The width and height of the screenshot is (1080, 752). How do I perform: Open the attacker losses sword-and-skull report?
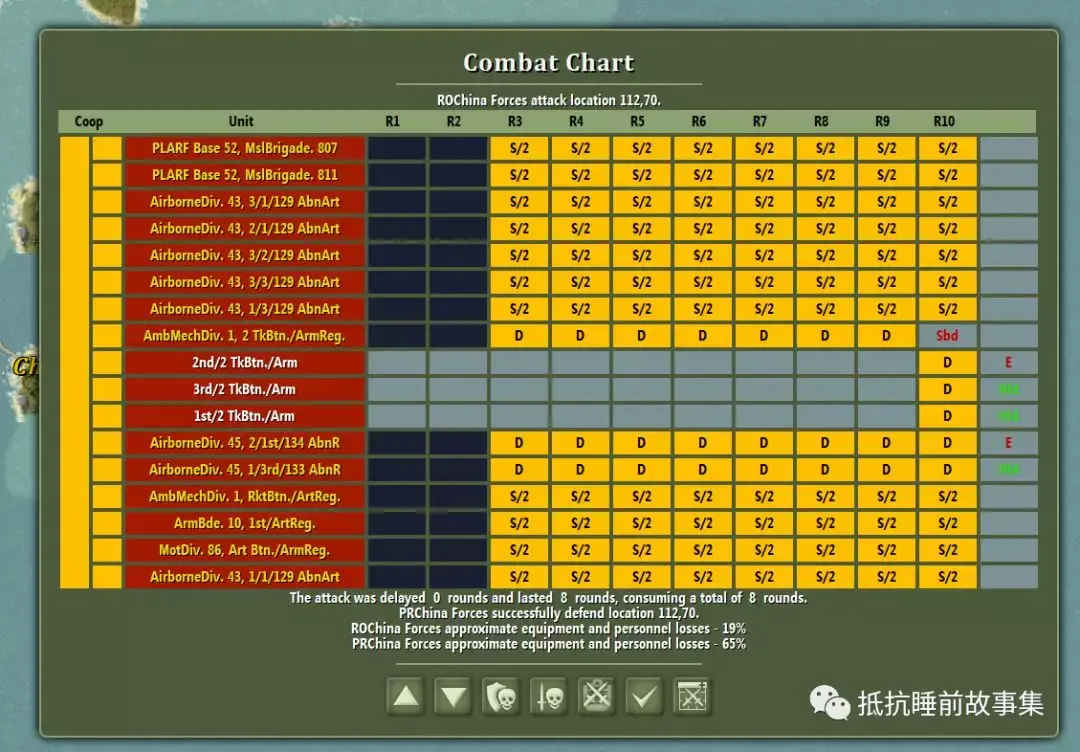tap(549, 697)
